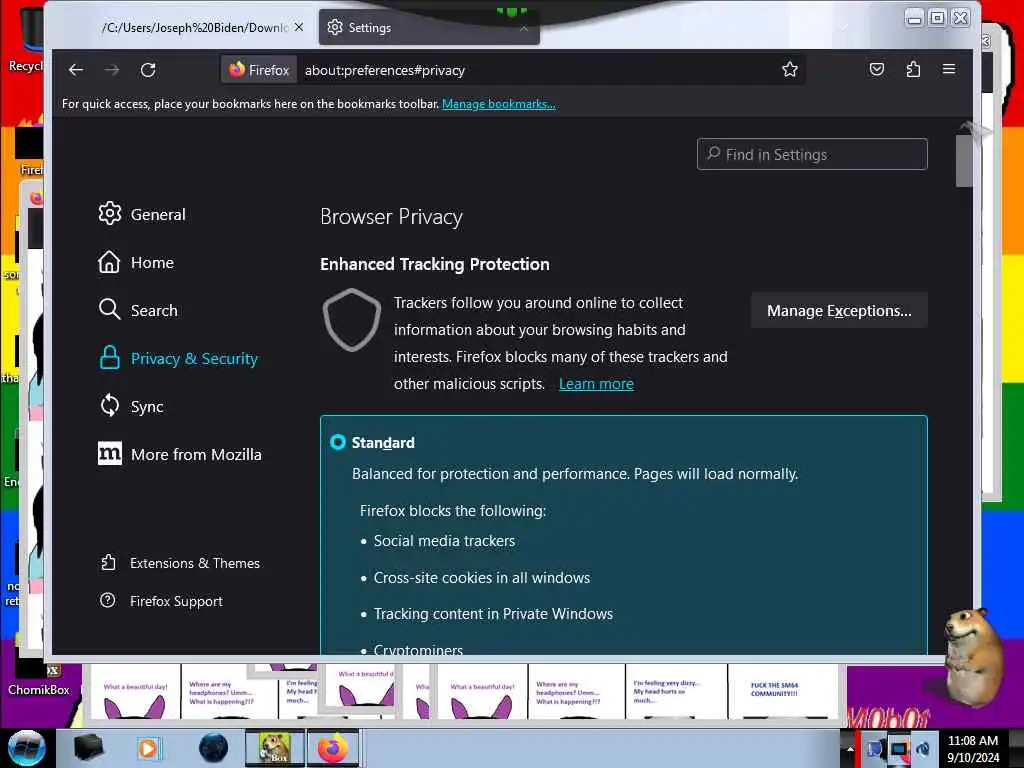
Task: Open Firefox Support link
Action: [161, 601]
